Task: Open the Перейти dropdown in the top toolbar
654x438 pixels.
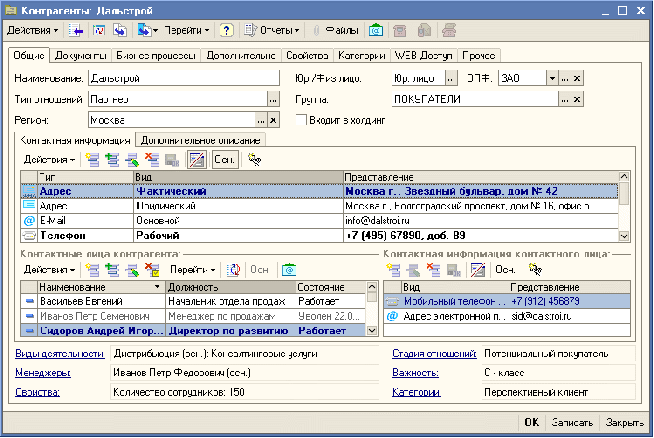Action: (x=186, y=30)
